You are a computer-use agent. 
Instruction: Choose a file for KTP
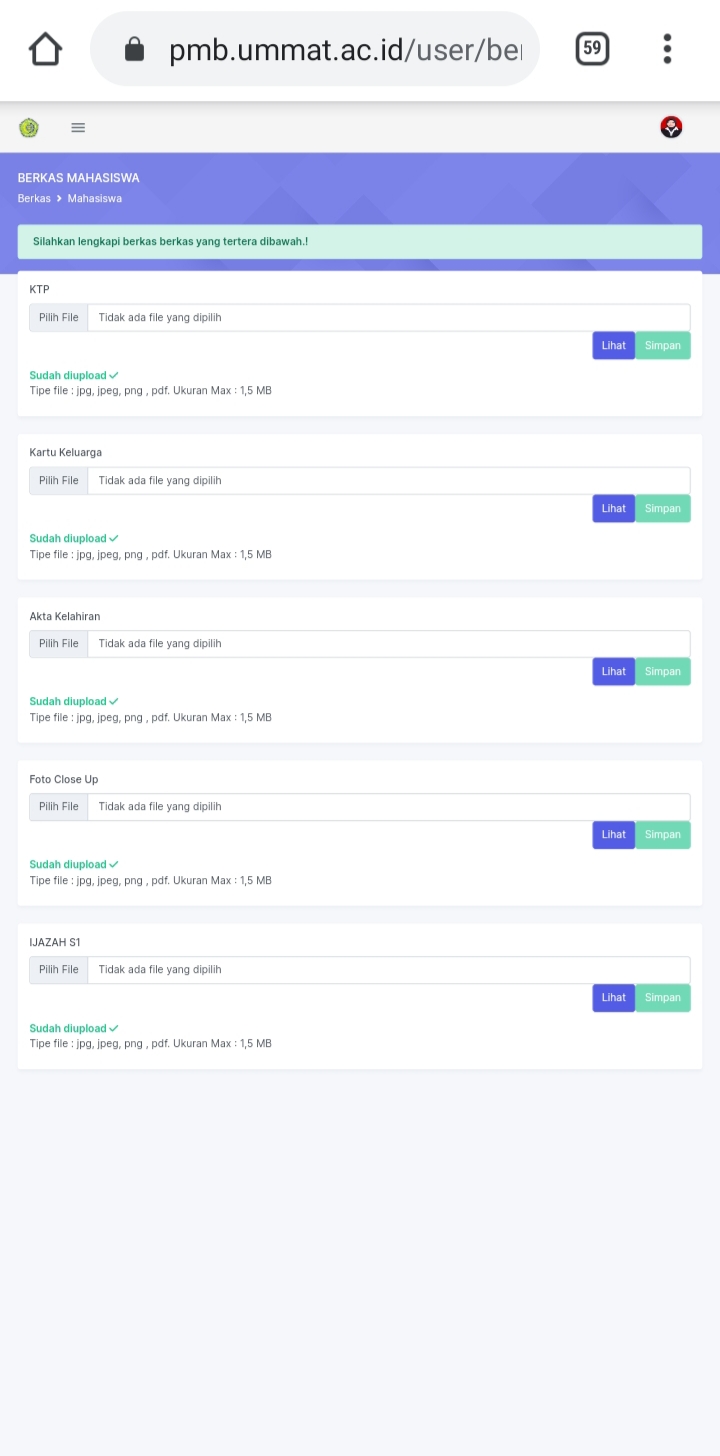[x=59, y=318]
